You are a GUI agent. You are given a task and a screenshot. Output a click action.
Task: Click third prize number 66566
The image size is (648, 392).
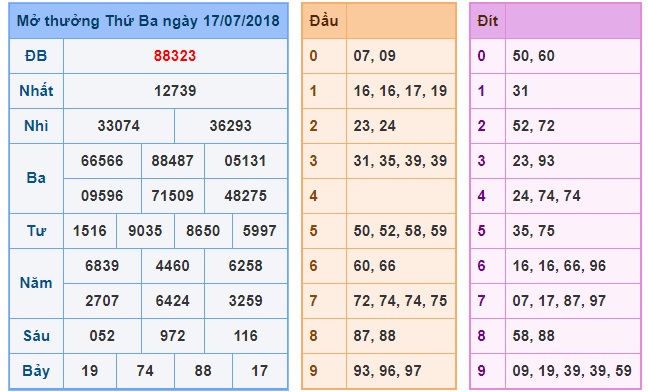[102, 161]
